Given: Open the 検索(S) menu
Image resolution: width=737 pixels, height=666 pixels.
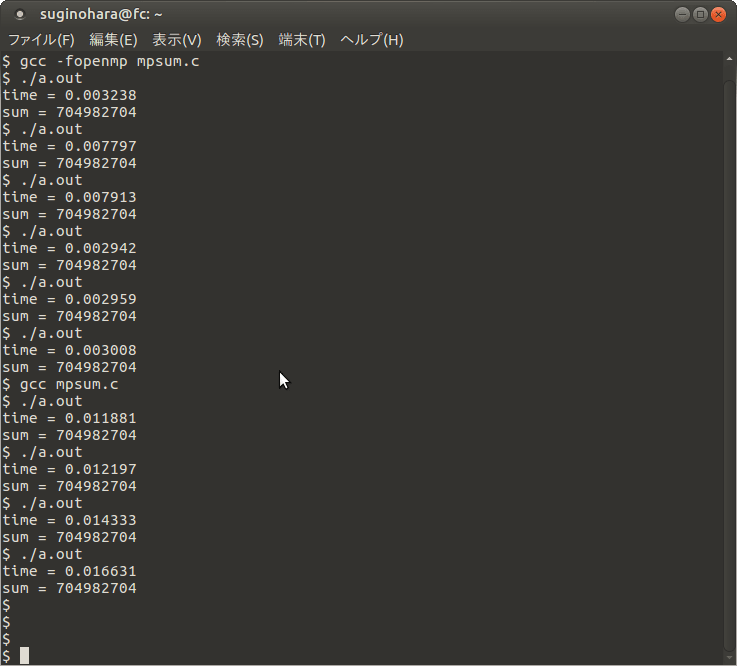Looking at the screenshot, I should point(240,40).
